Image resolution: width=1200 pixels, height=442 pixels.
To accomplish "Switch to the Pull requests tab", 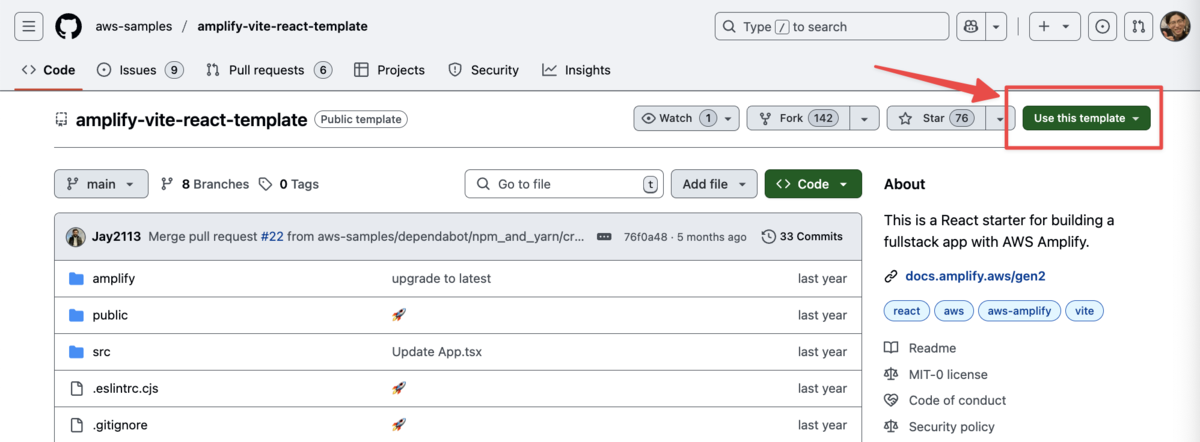I will pyautogui.click(x=269, y=70).
